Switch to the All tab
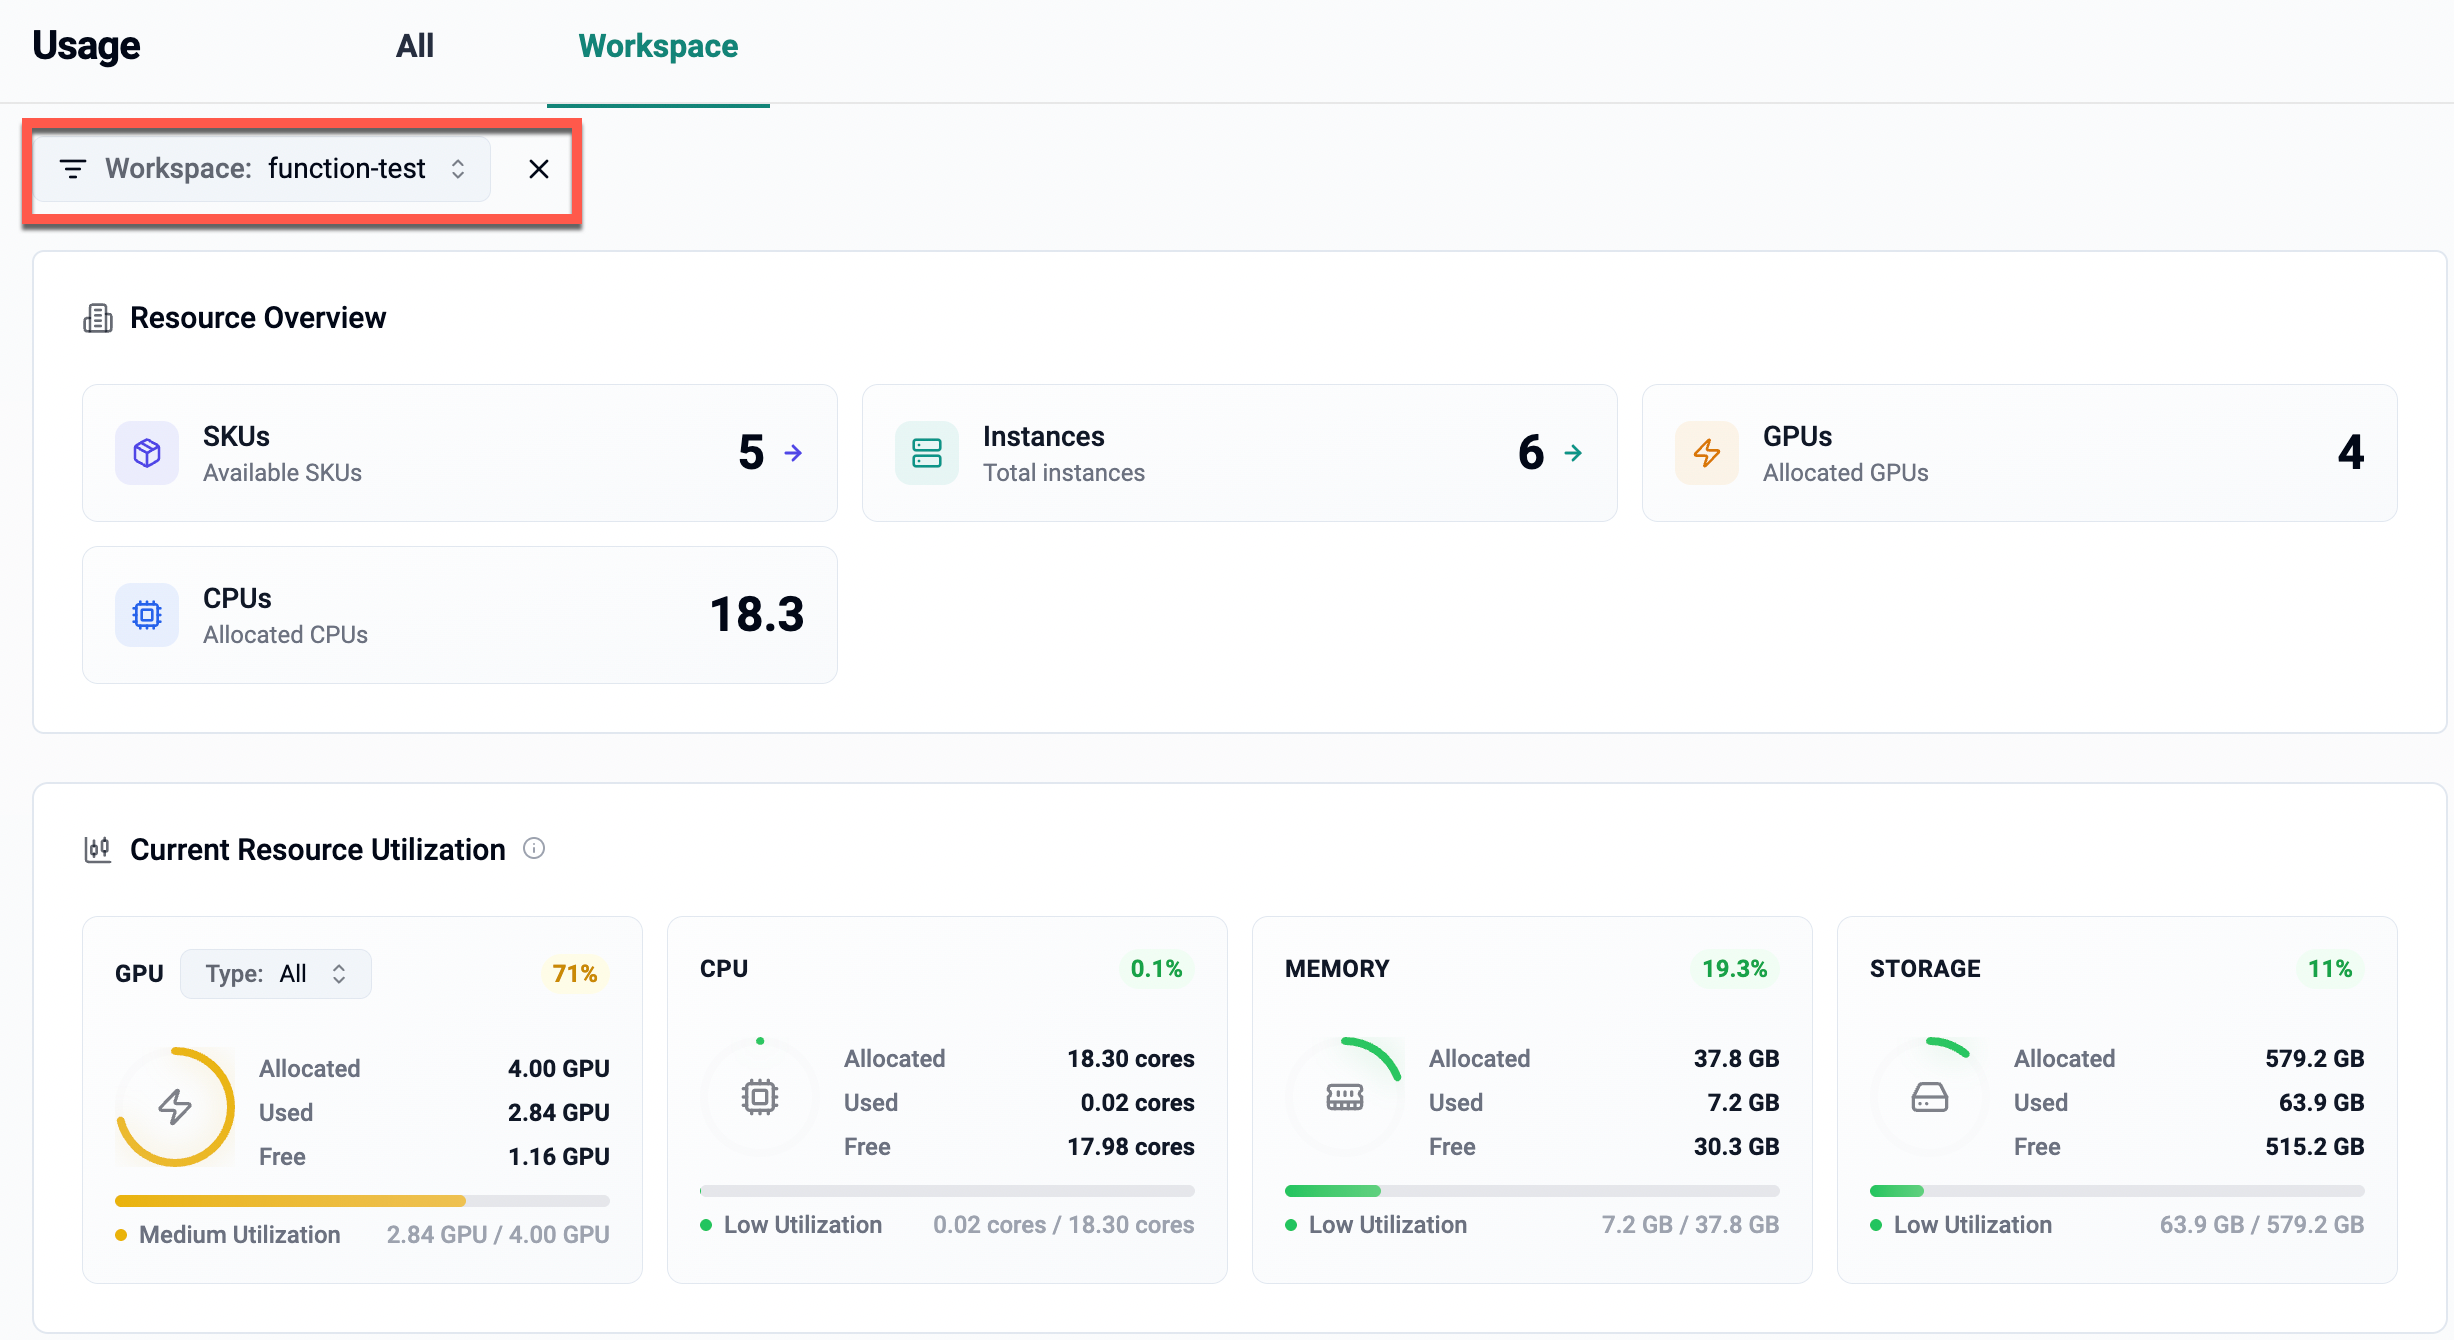 414,46
